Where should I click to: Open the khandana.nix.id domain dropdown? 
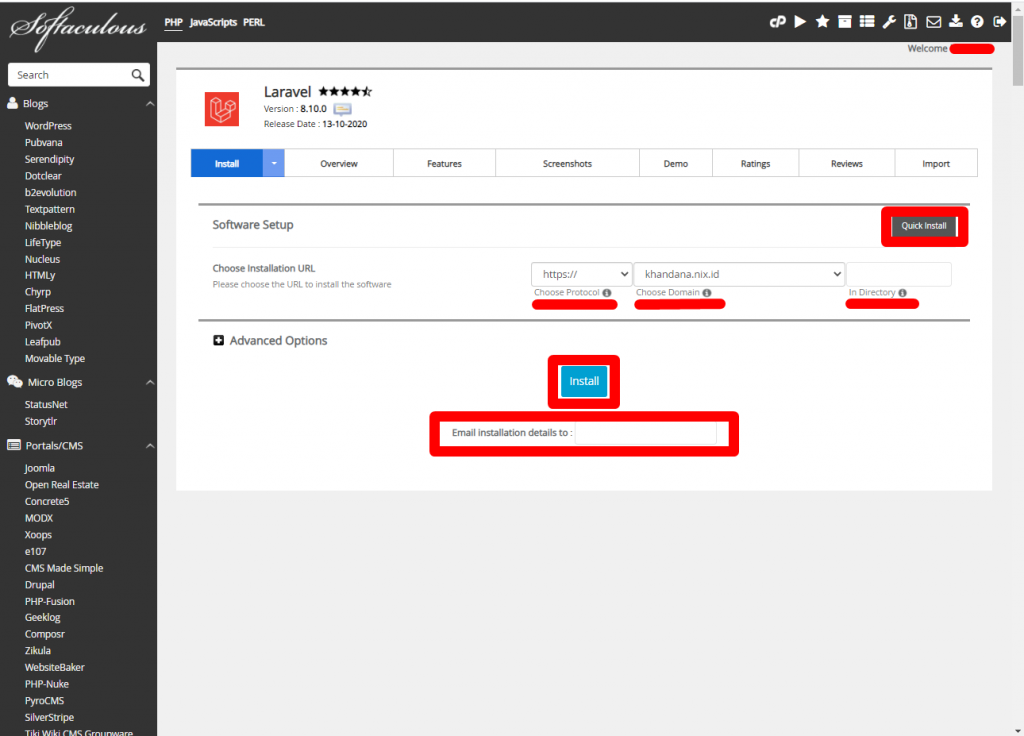pyautogui.click(x=739, y=273)
